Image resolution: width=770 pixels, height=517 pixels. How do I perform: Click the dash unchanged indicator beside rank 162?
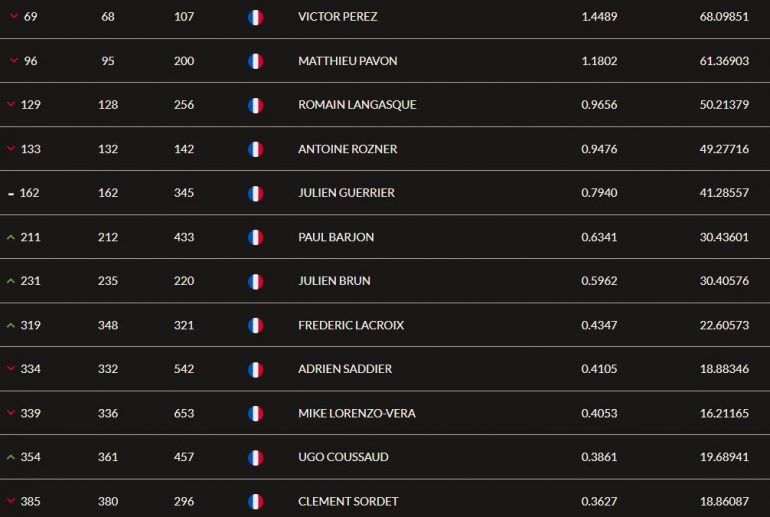coord(11,194)
